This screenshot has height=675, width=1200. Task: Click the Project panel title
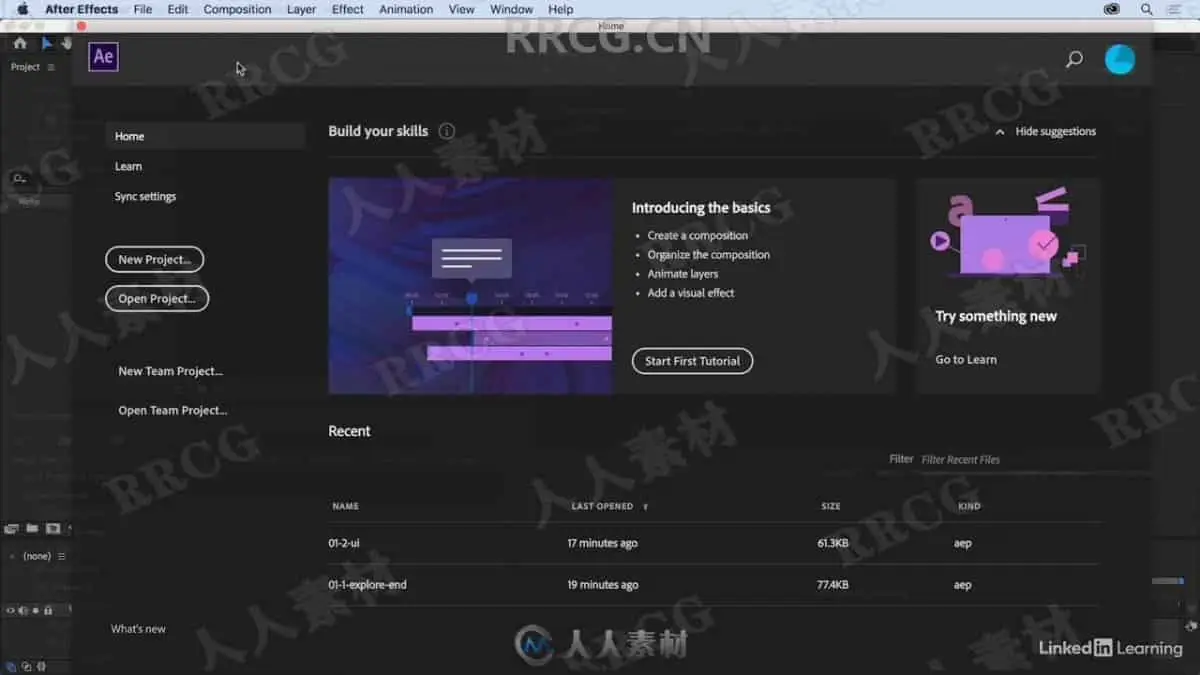click(25, 67)
